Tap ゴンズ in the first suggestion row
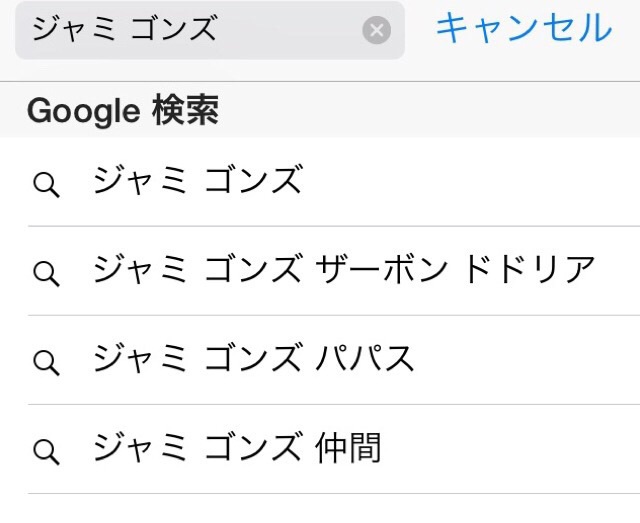 pyautogui.click(x=253, y=180)
